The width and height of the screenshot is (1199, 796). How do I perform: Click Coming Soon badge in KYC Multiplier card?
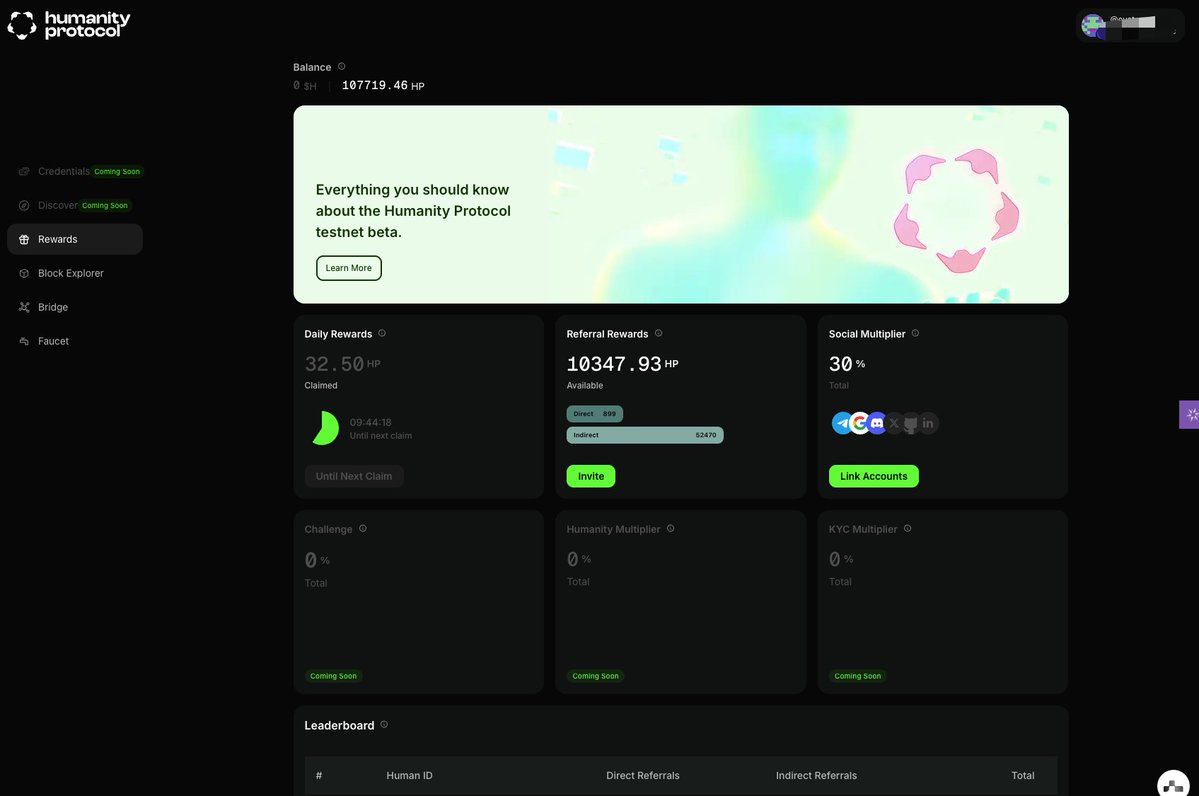click(x=858, y=676)
